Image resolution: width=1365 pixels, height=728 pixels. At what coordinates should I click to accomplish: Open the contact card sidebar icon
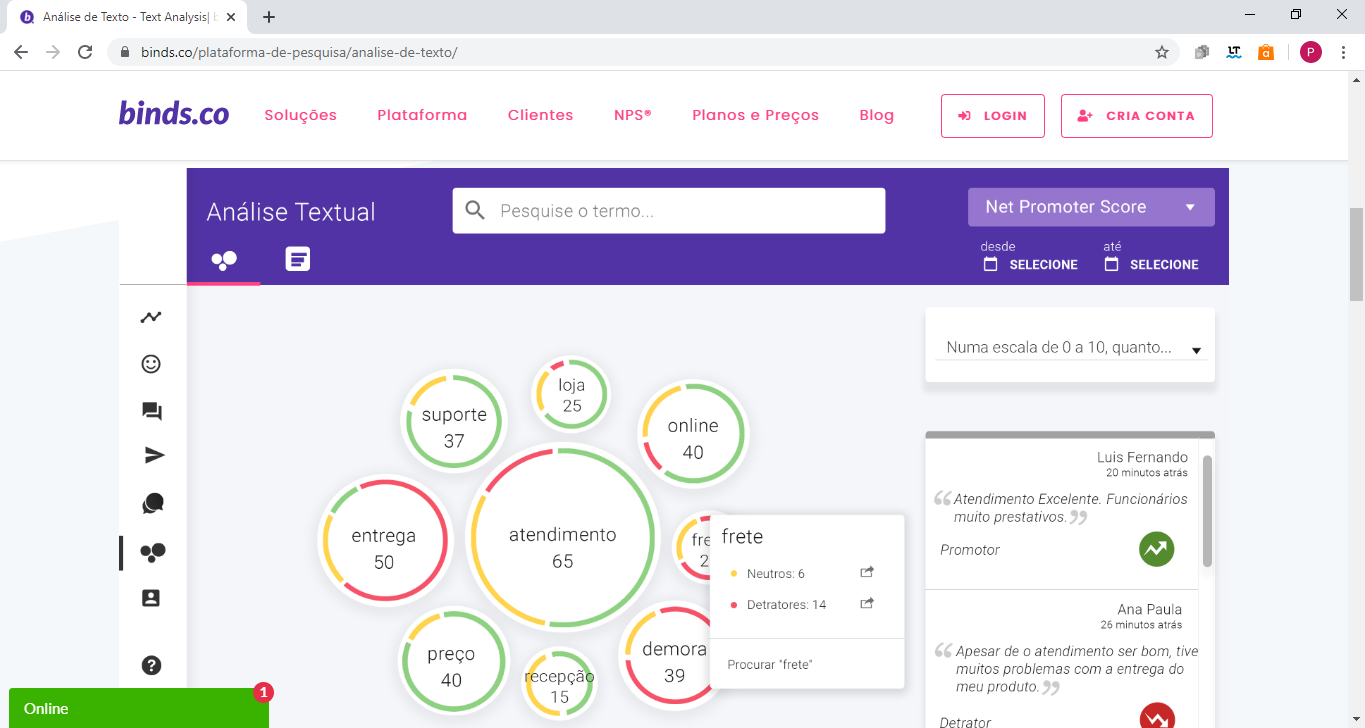coord(151,598)
